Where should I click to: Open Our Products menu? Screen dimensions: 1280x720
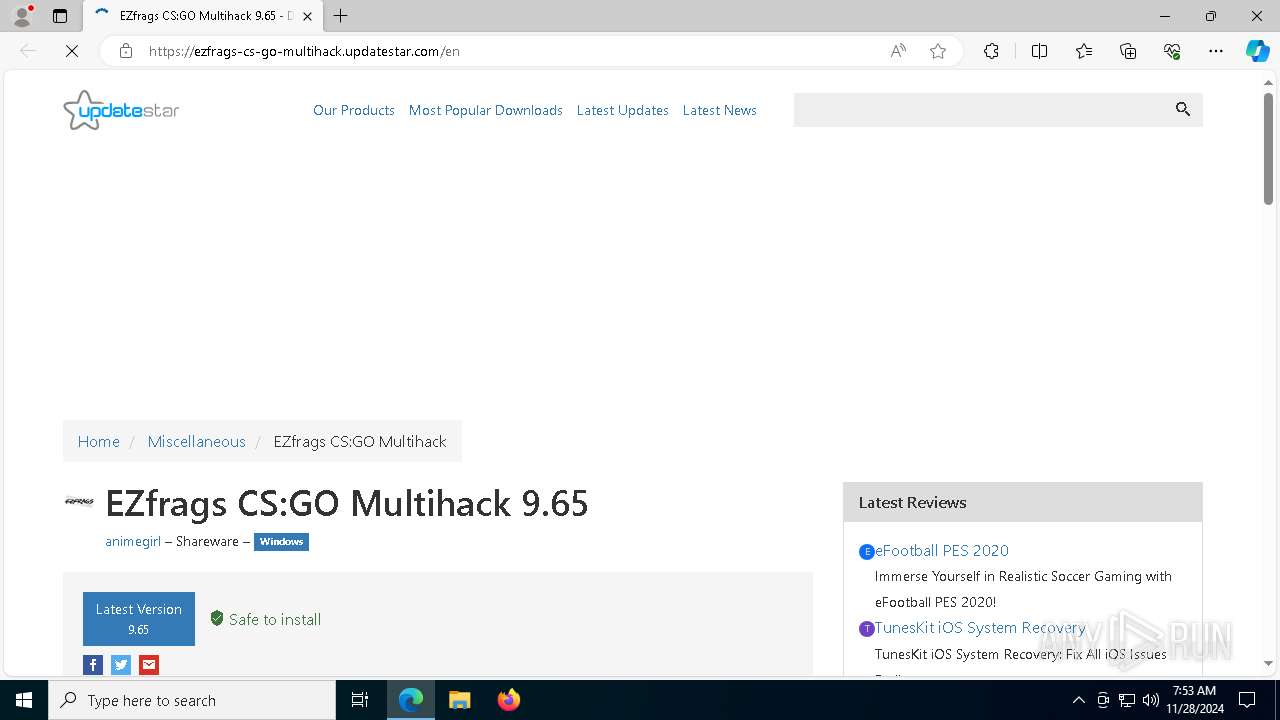coord(354,110)
